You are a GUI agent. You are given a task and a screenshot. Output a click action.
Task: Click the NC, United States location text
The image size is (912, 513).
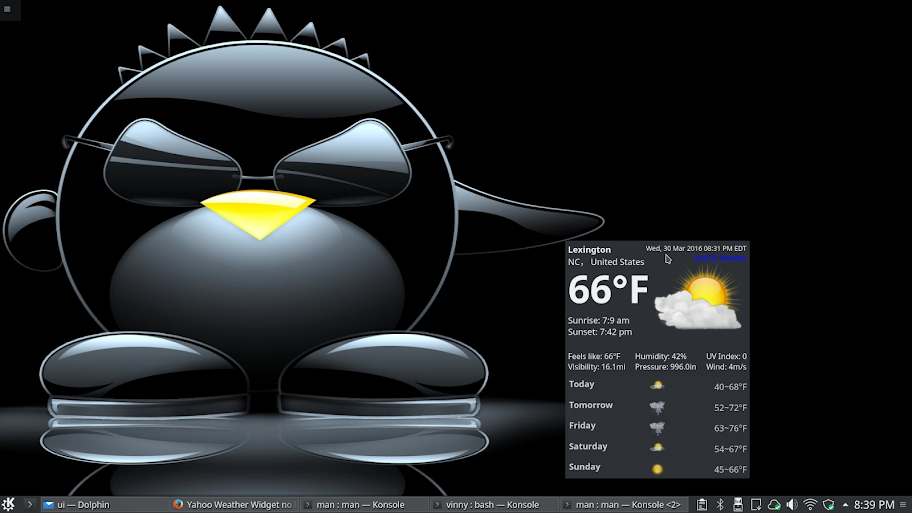[605, 262]
